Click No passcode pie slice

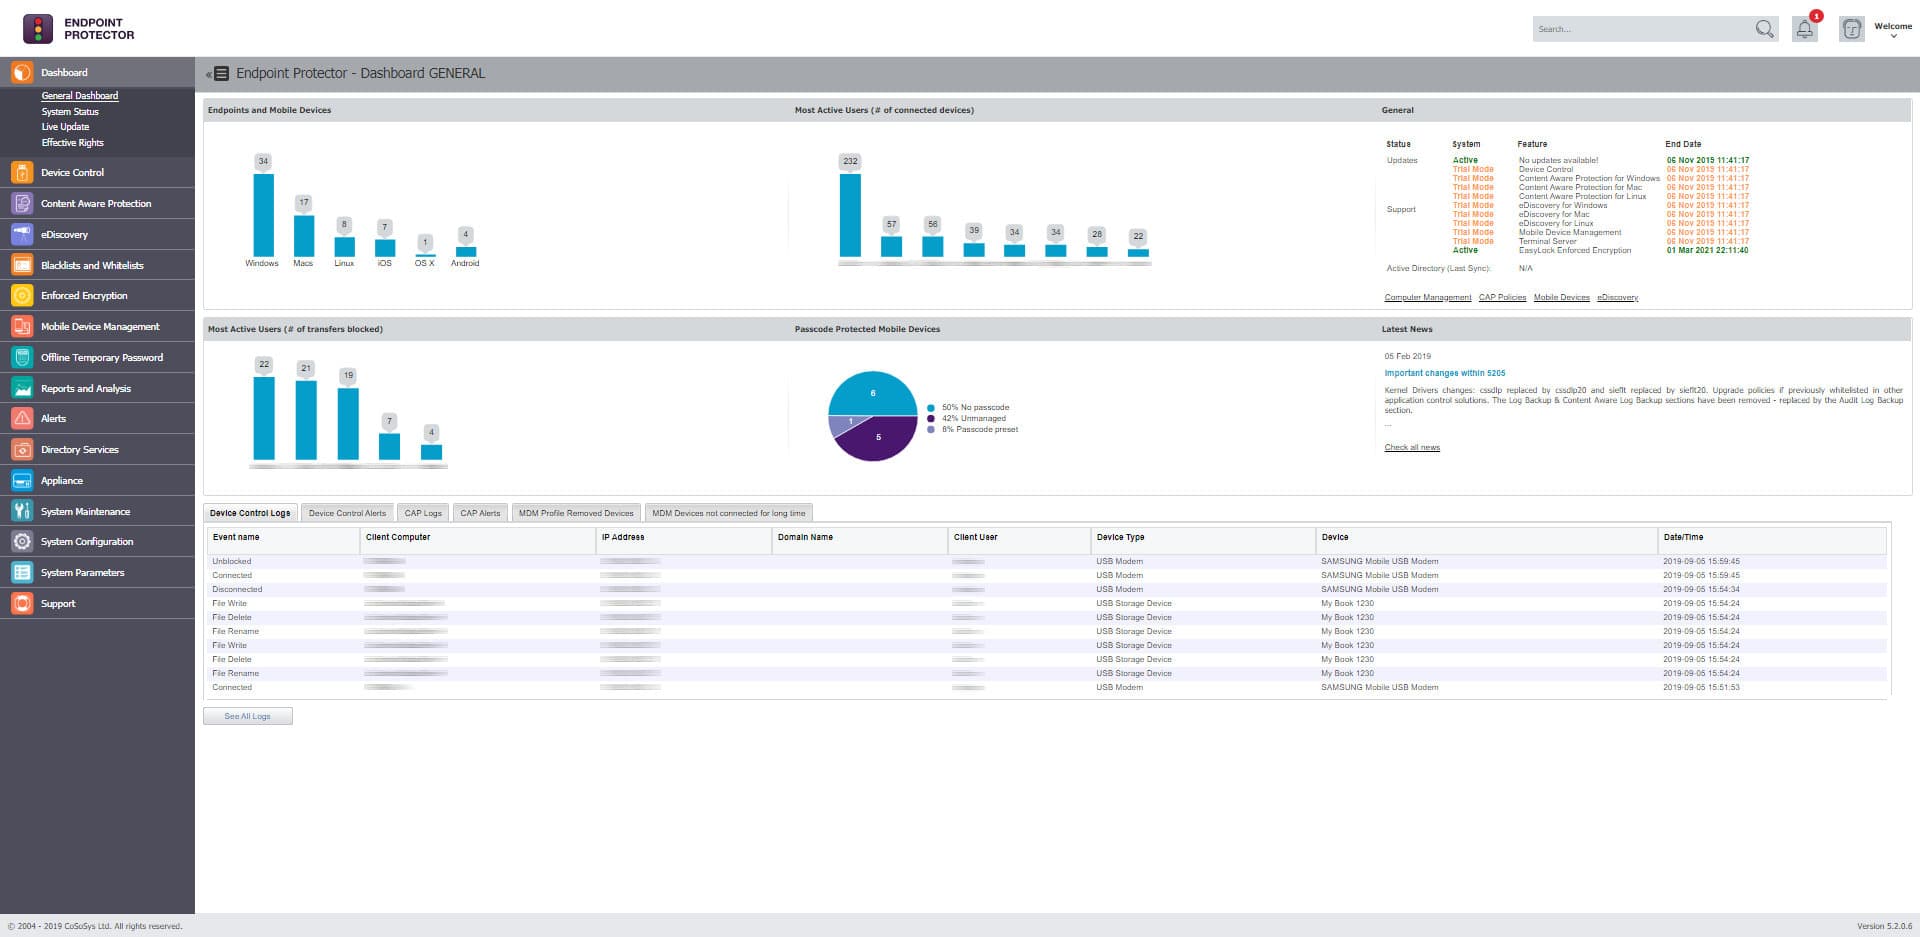click(x=873, y=392)
